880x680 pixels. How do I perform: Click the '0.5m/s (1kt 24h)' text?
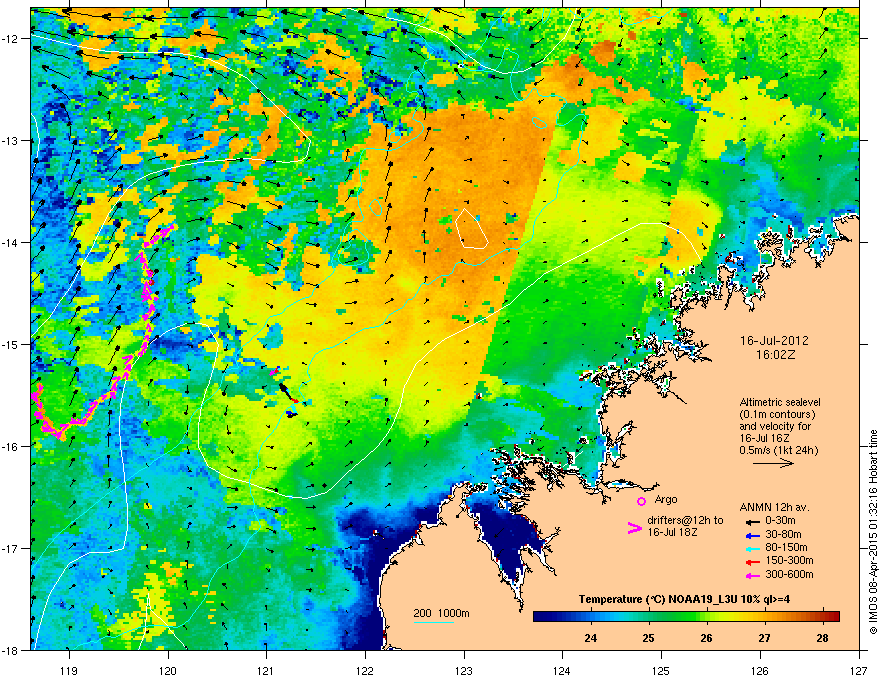click(779, 450)
